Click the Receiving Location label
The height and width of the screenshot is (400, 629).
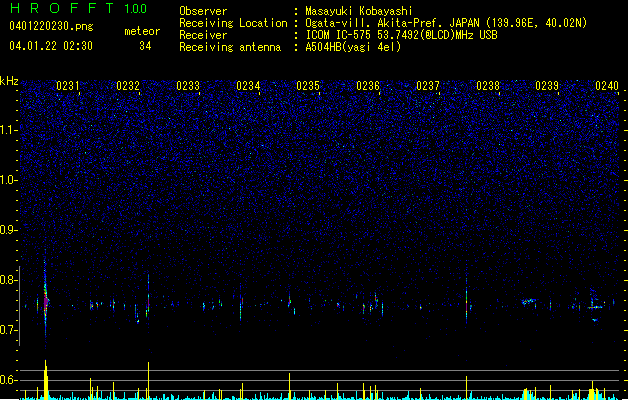pos(233,23)
